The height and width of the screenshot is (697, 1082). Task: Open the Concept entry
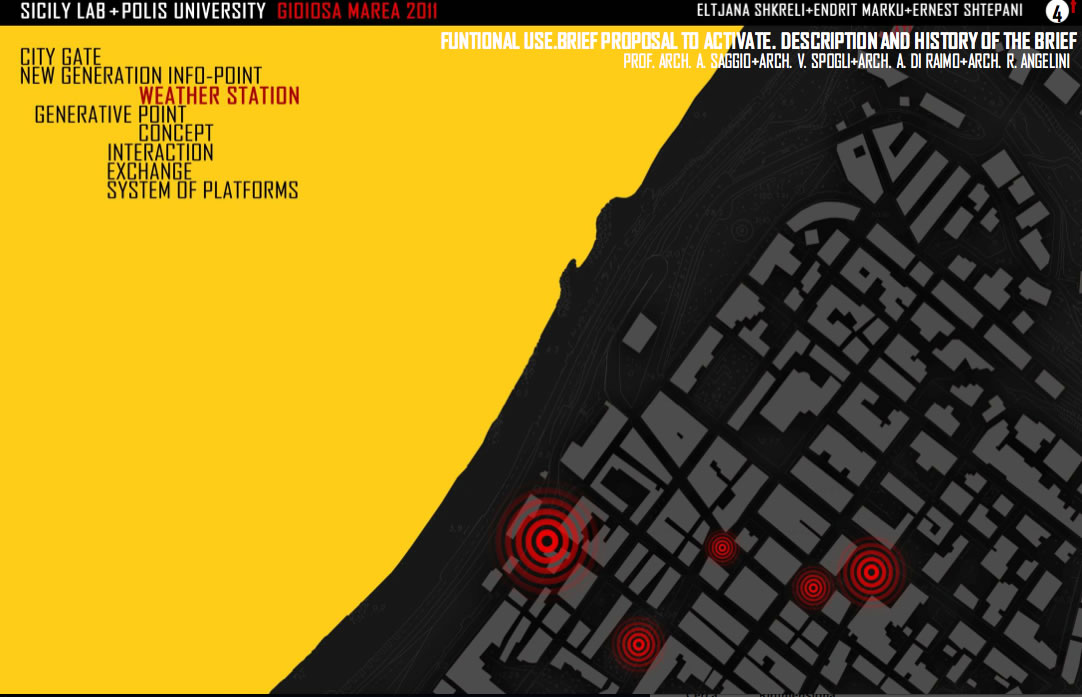tap(176, 133)
